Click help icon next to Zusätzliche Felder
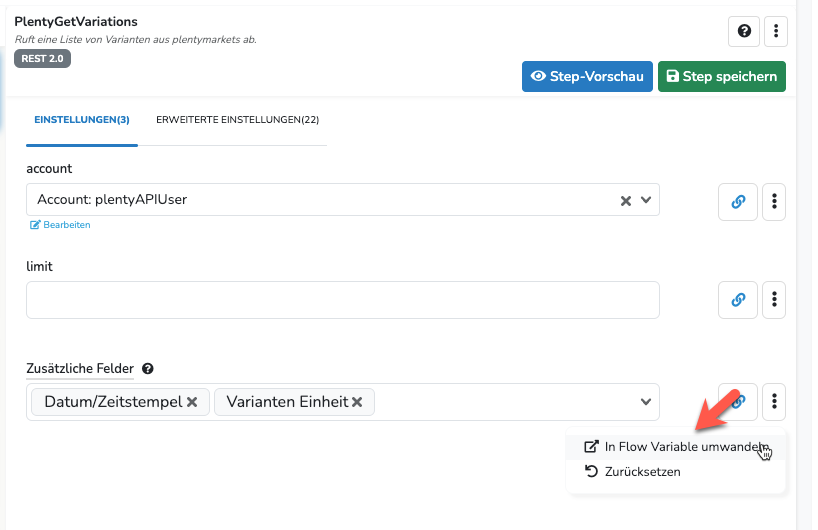 pyautogui.click(x=148, y=369)
